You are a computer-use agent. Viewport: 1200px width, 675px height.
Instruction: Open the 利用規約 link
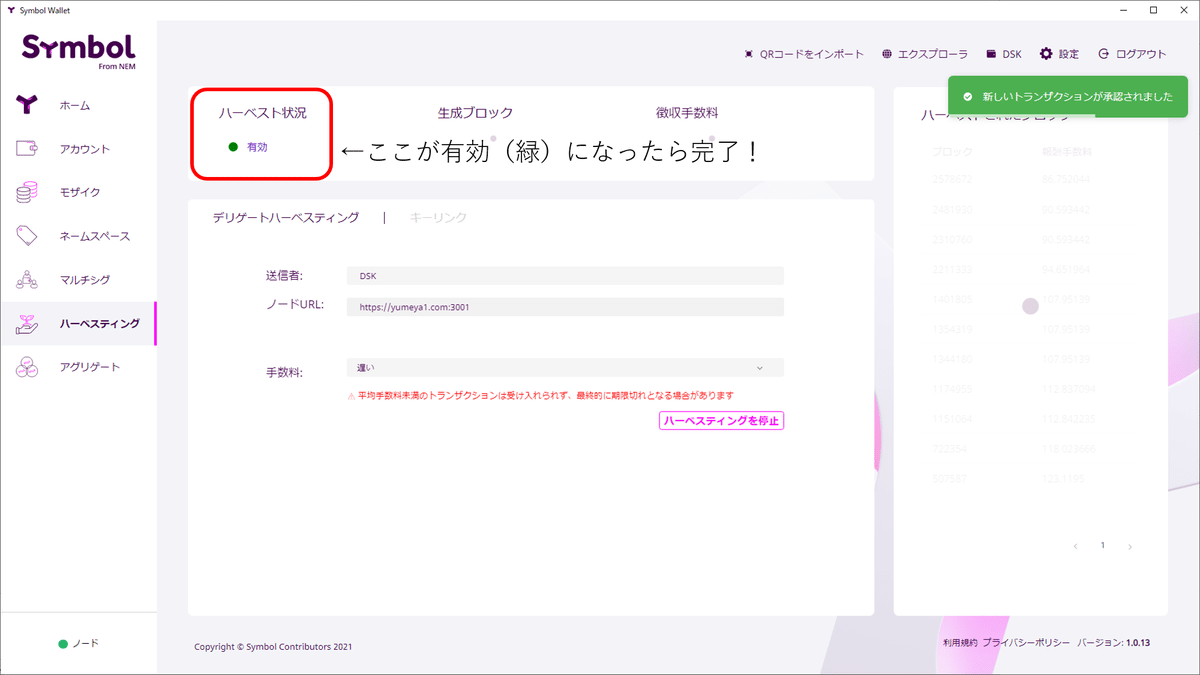(x=959, y=644)
